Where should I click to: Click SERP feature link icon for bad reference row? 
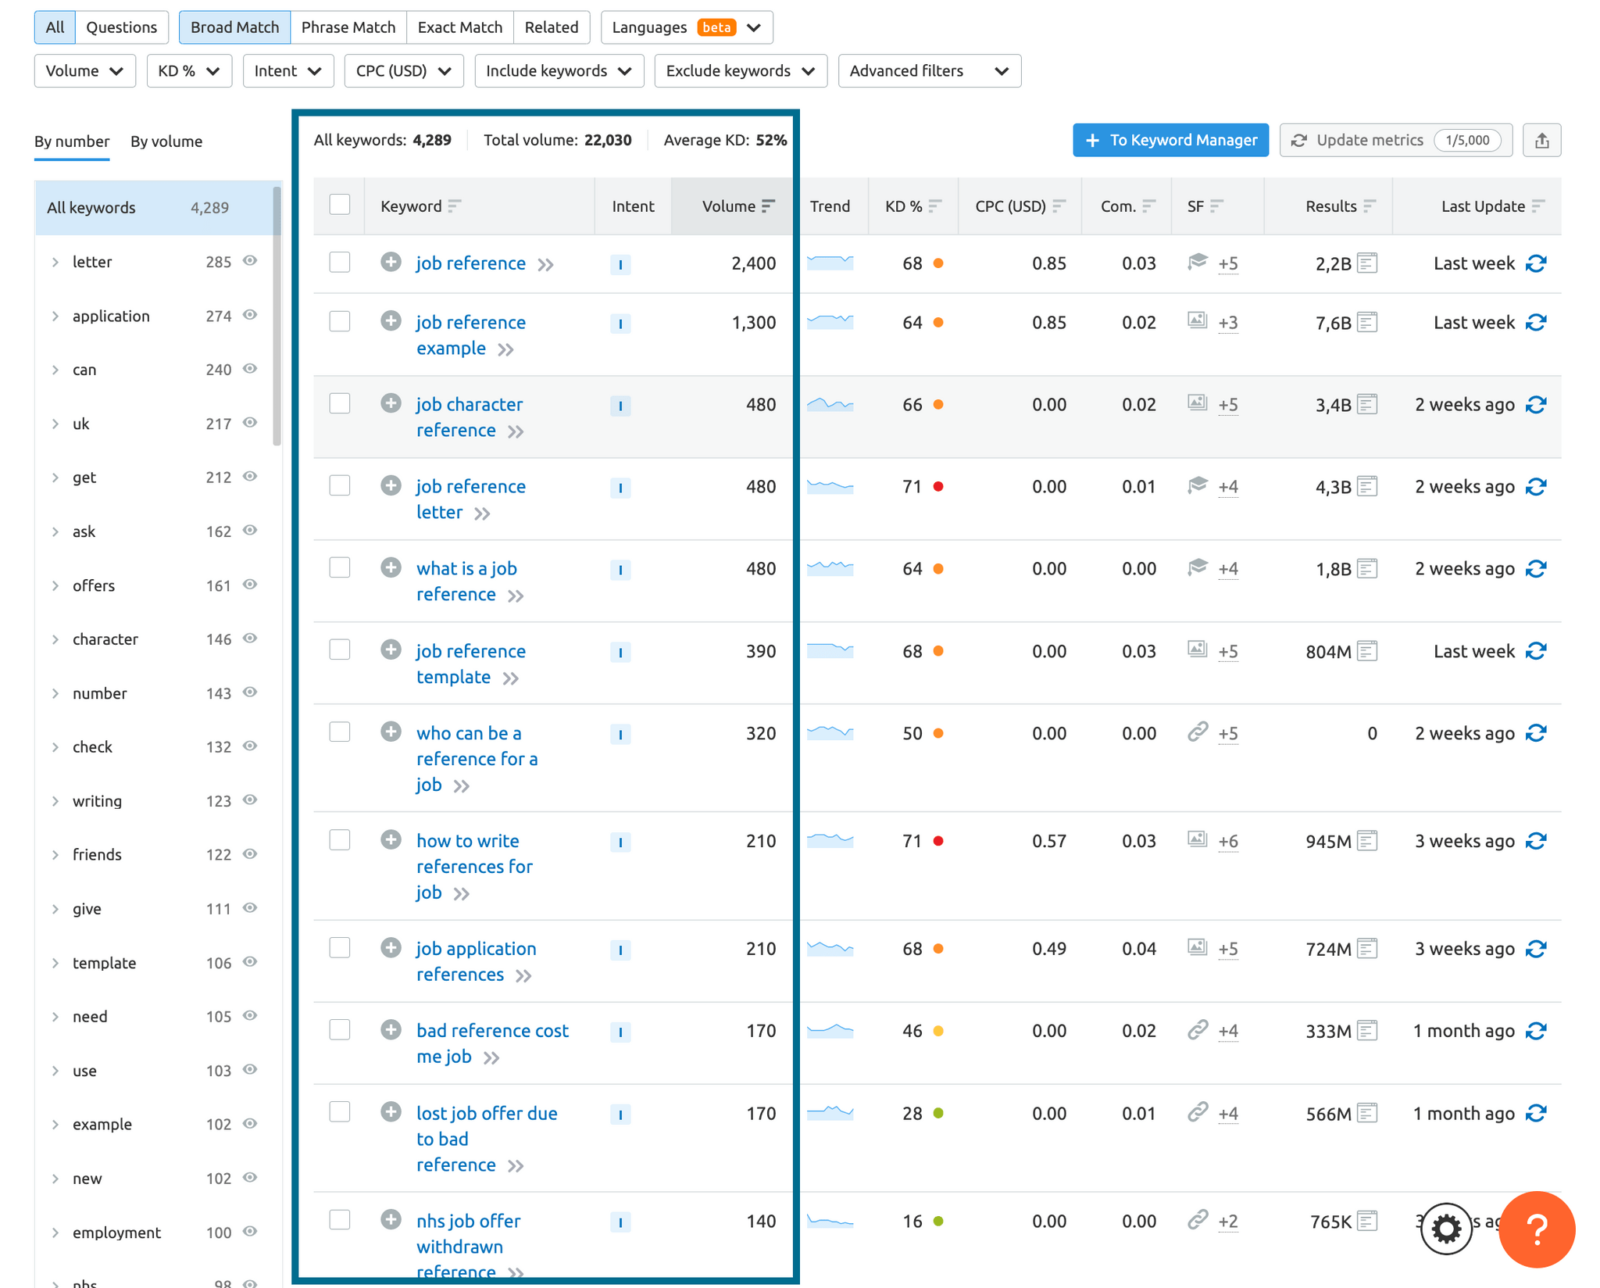[x=1197, y=1030]
